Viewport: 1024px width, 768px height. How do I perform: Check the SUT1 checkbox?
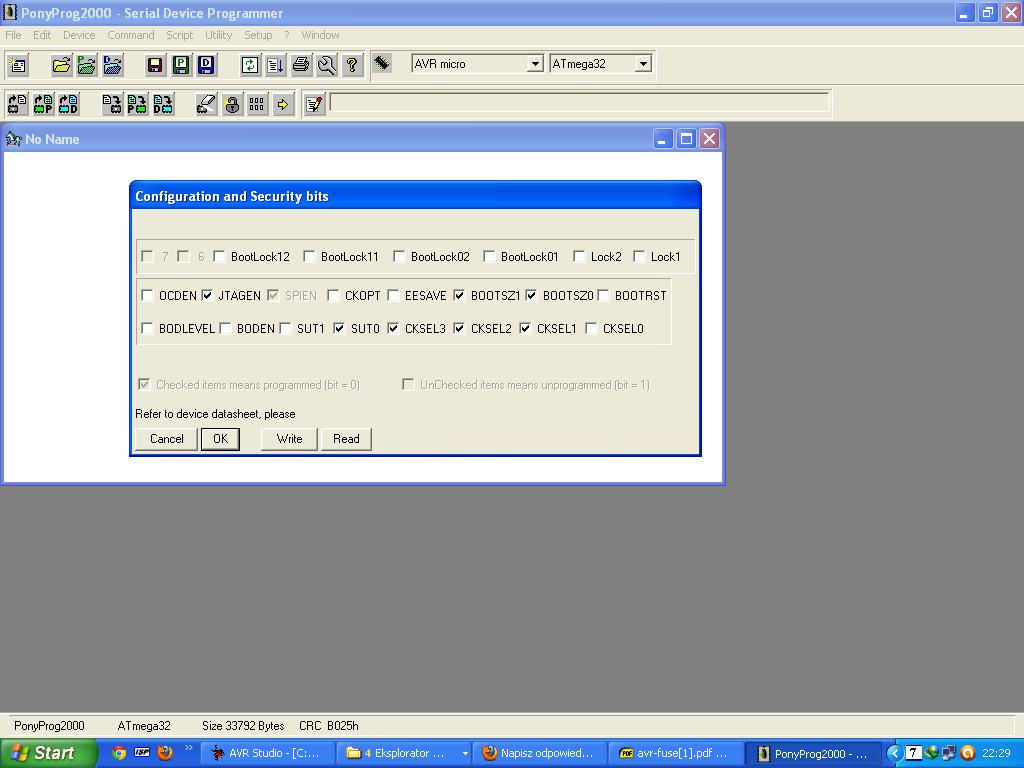click(285, 328)
